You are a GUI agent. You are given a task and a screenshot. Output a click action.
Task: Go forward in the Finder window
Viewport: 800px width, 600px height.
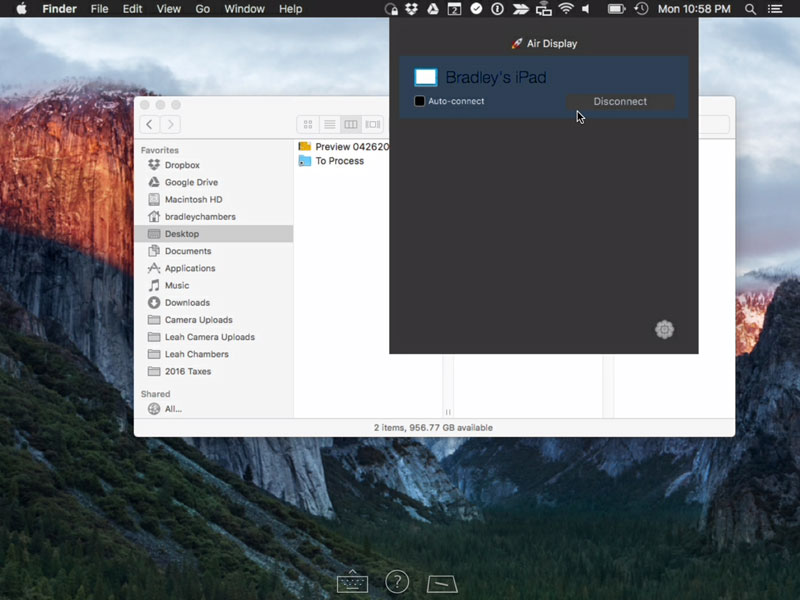[170, 124]
